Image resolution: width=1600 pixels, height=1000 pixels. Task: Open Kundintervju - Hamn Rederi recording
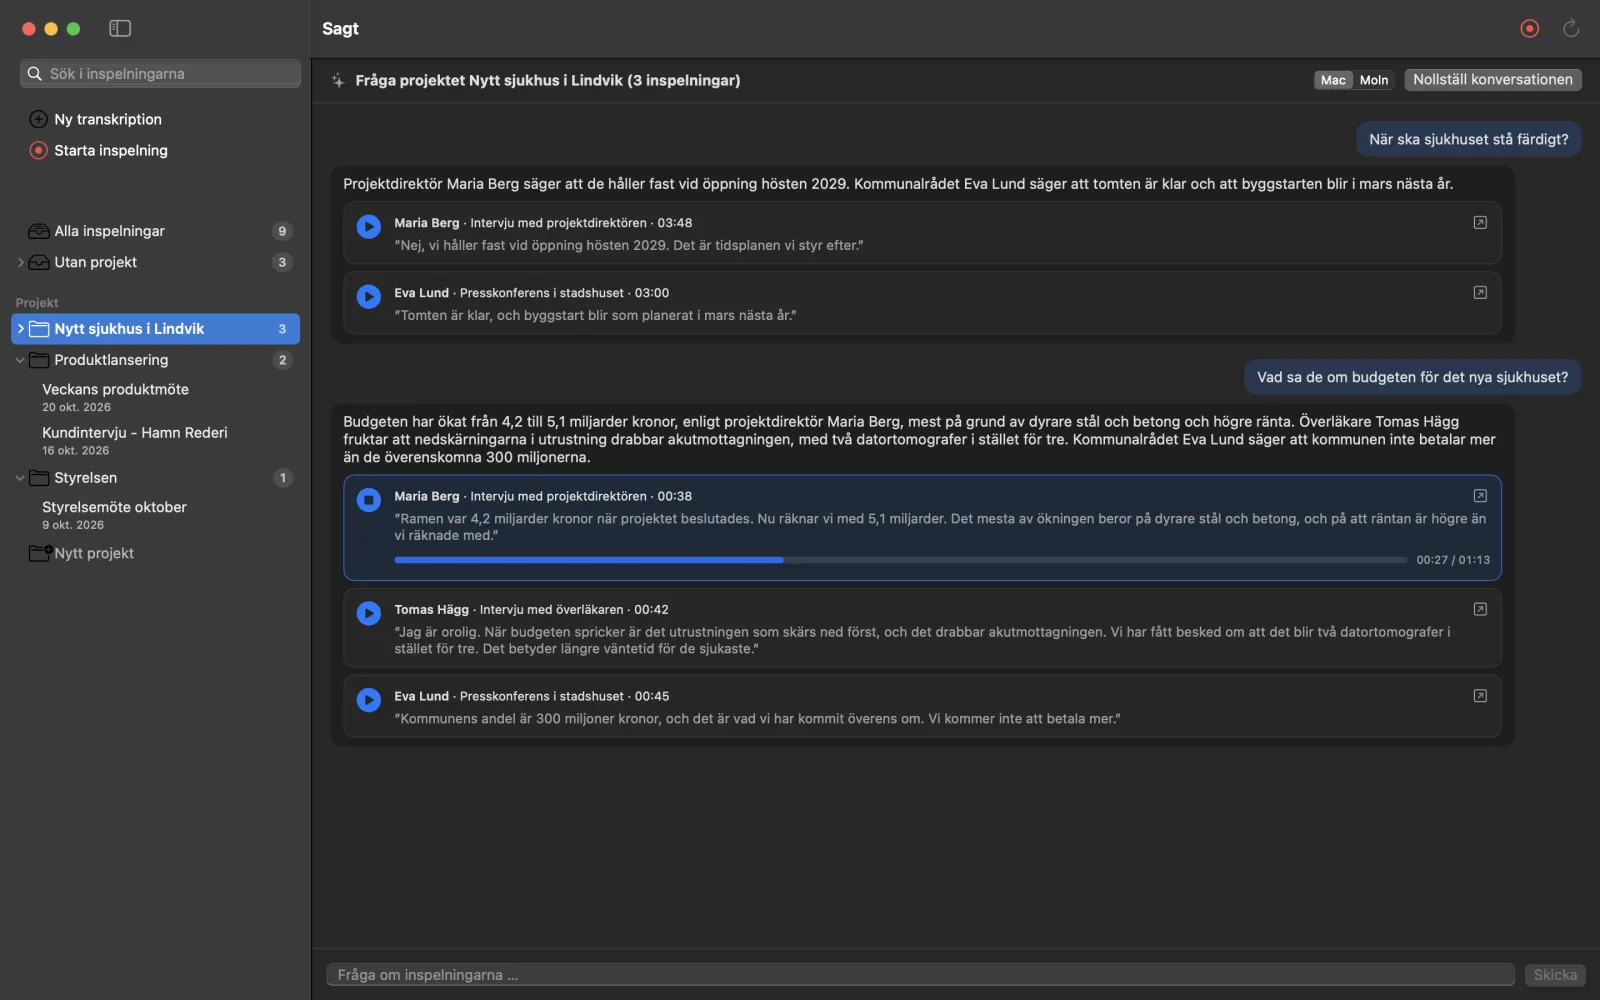[x=156, y=440]
